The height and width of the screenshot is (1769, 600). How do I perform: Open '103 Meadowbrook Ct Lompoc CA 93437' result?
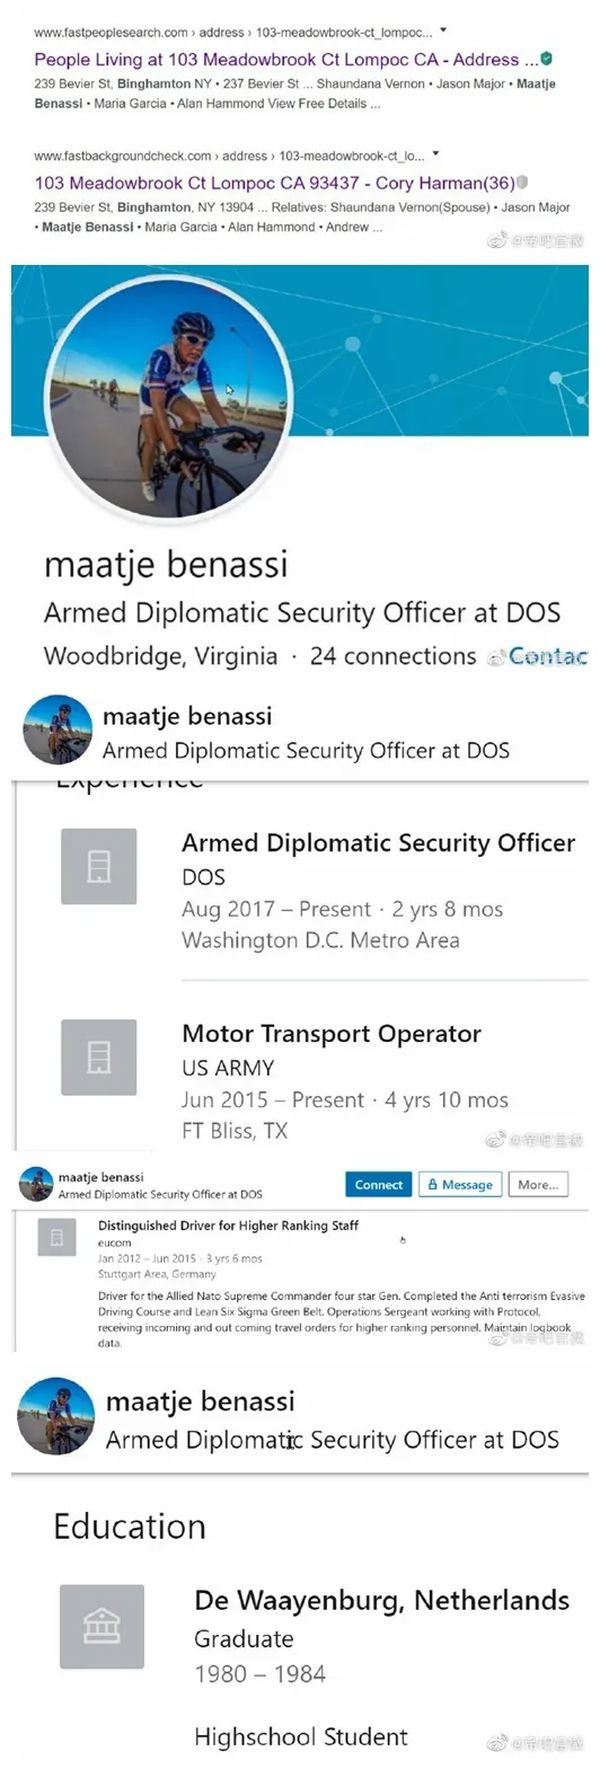point(274,183)
